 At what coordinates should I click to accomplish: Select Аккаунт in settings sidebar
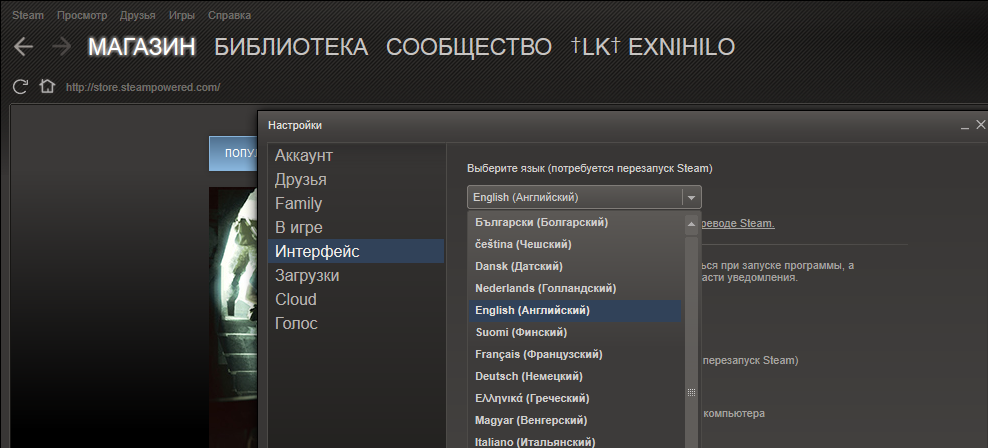point(356,156)
